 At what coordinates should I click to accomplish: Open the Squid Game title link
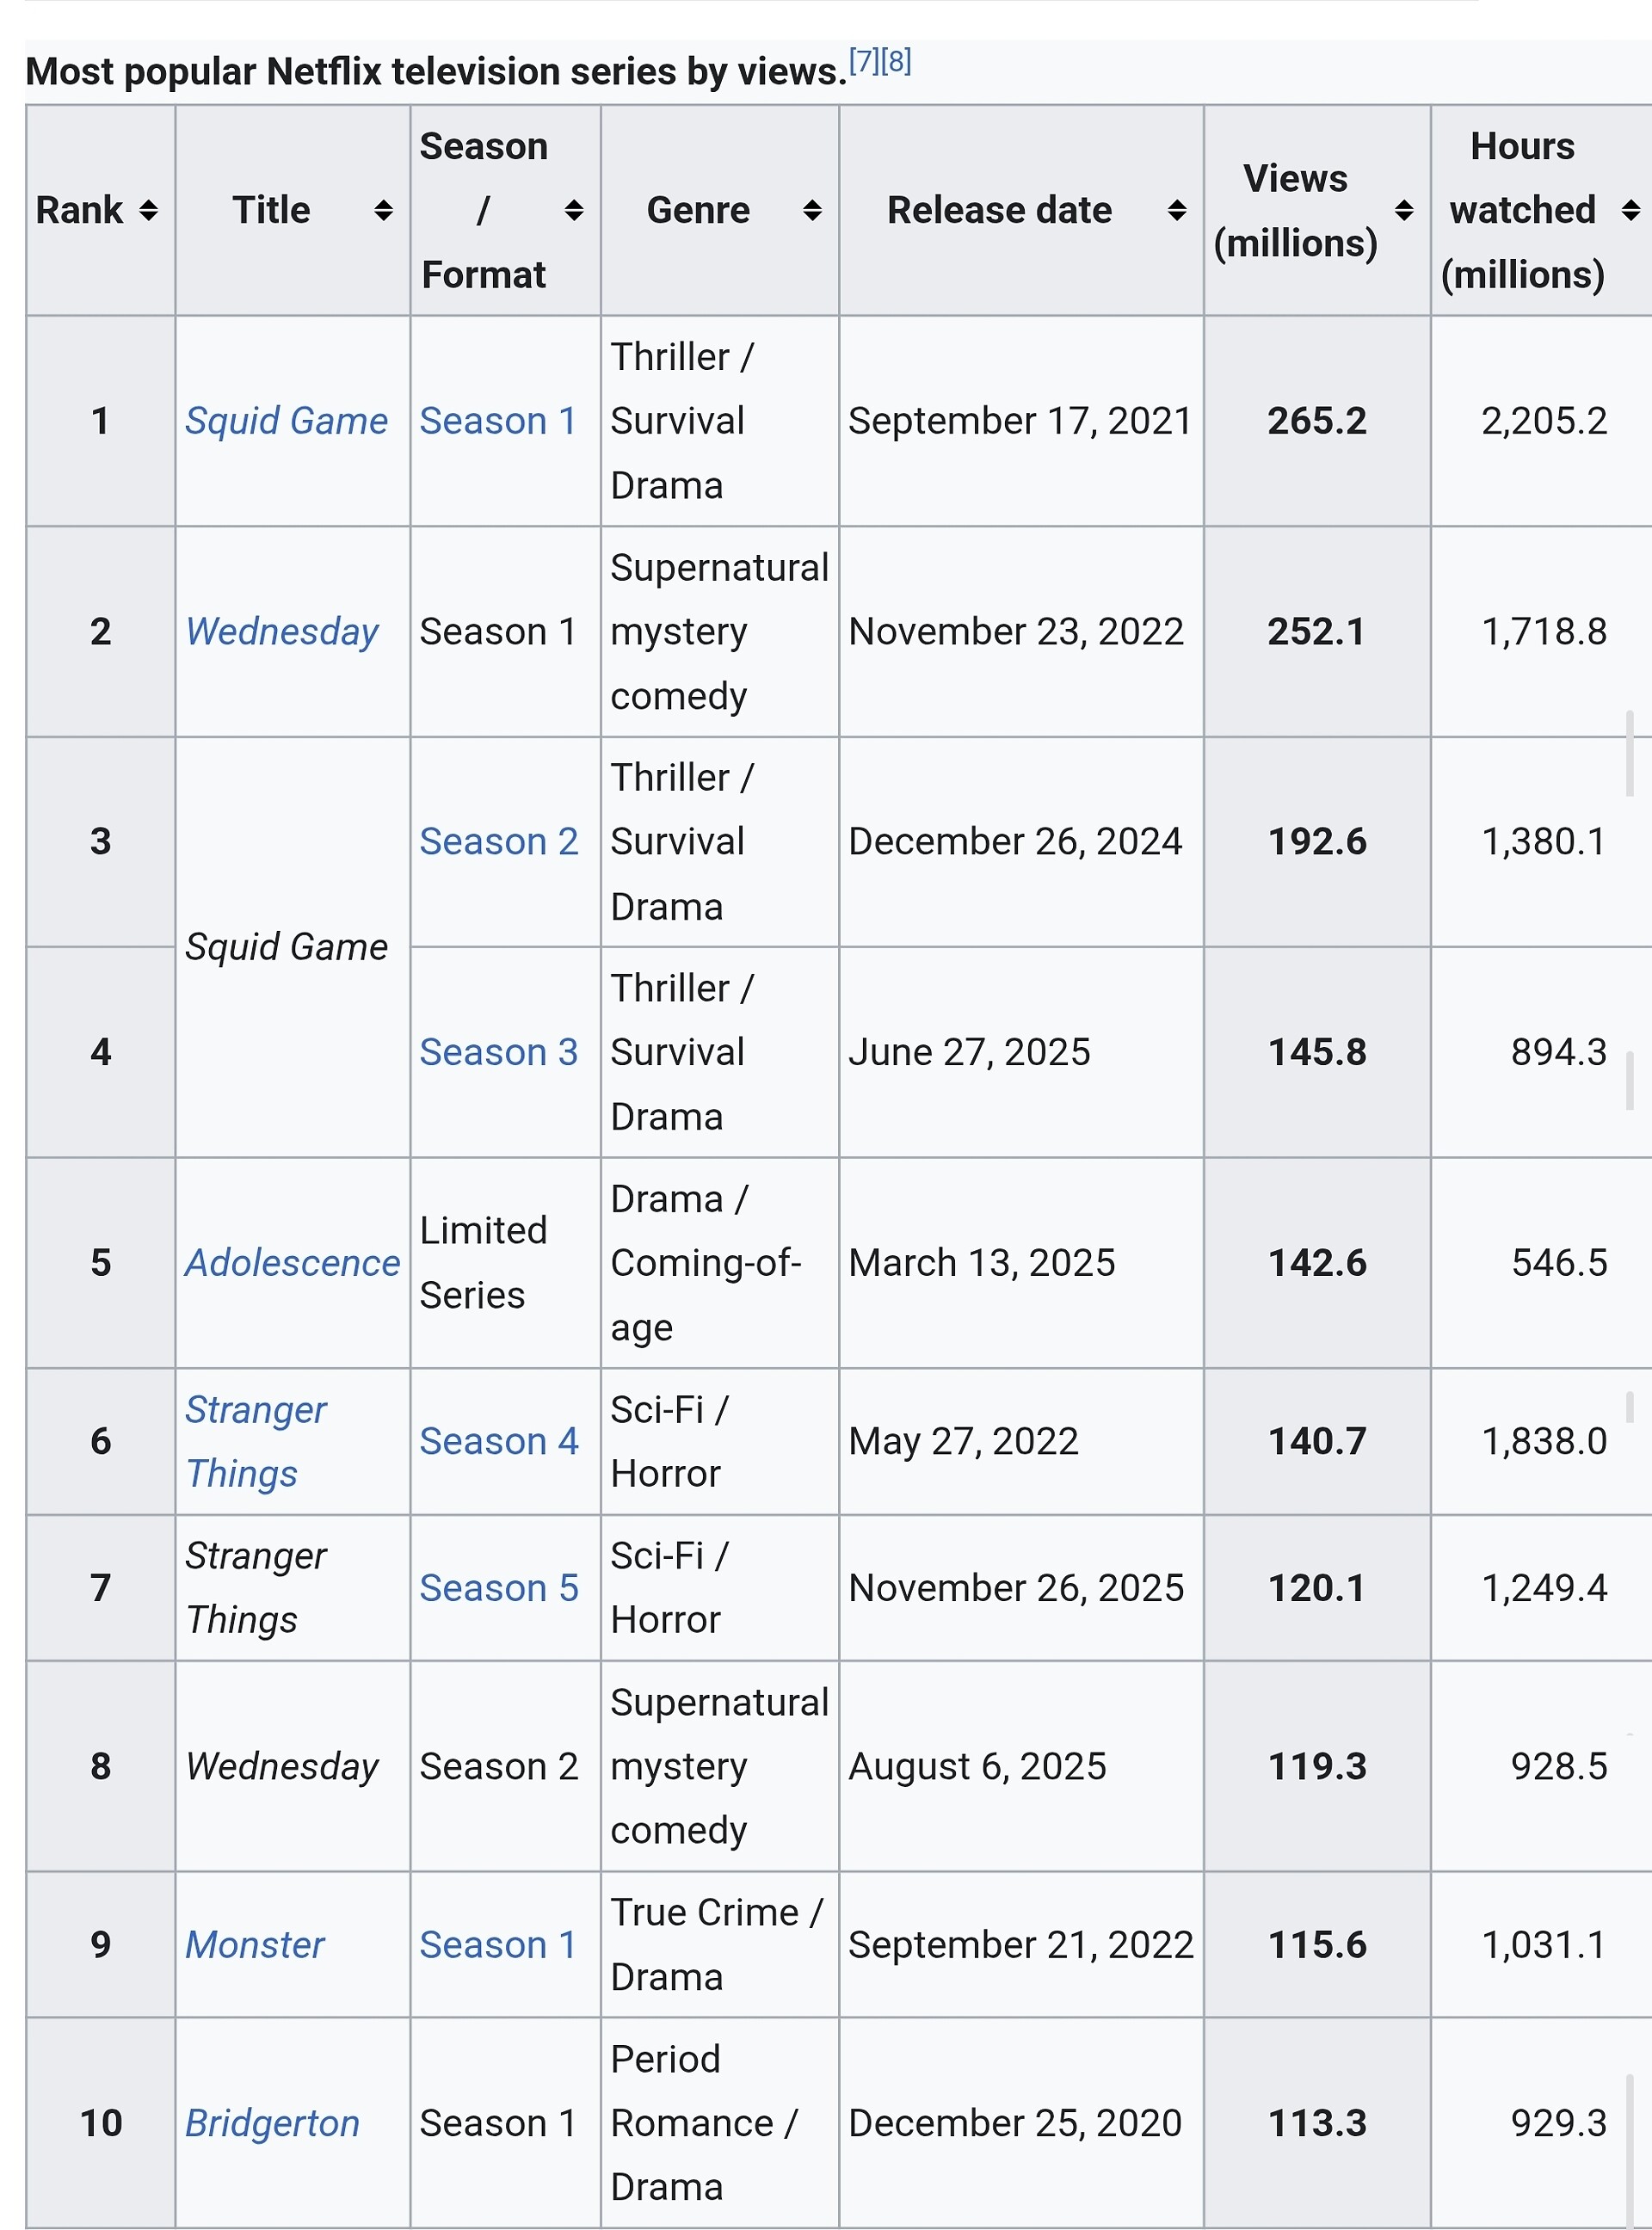[286, 421]
